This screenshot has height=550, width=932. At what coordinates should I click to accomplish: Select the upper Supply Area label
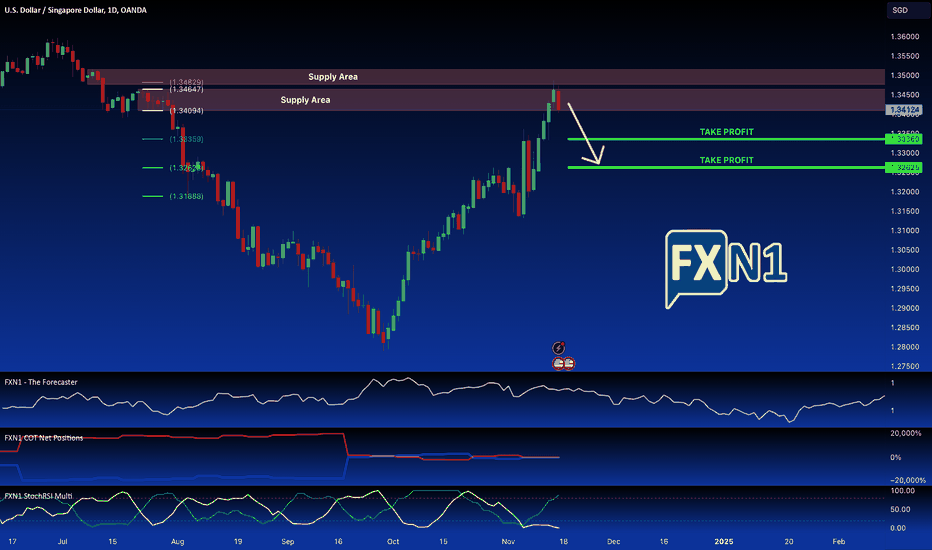[x=333, y=77]
